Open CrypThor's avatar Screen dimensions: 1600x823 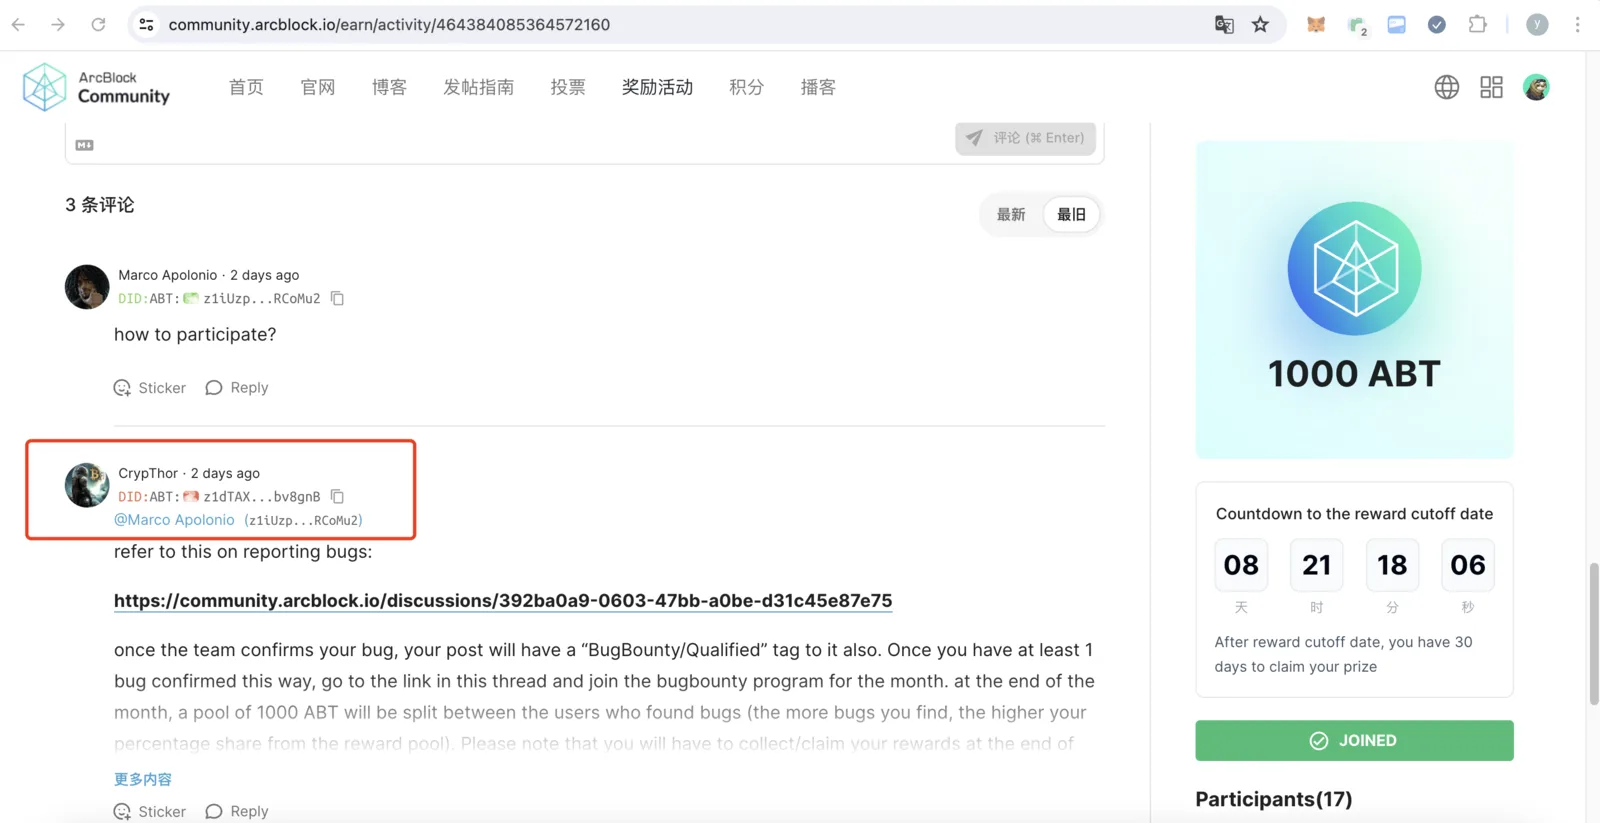(87, 485)
